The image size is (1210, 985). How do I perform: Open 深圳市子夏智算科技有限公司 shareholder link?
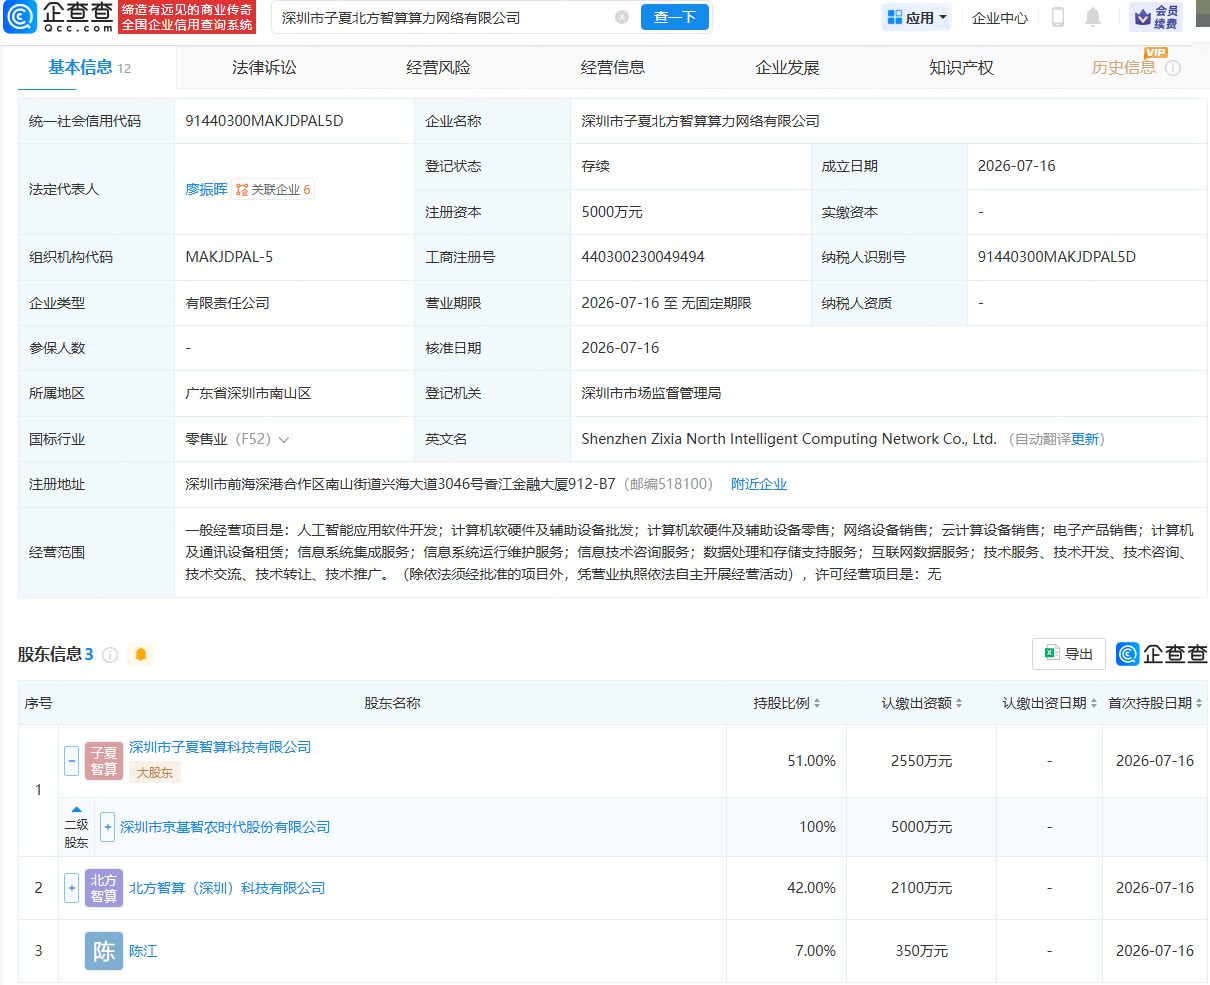(220, 747)
